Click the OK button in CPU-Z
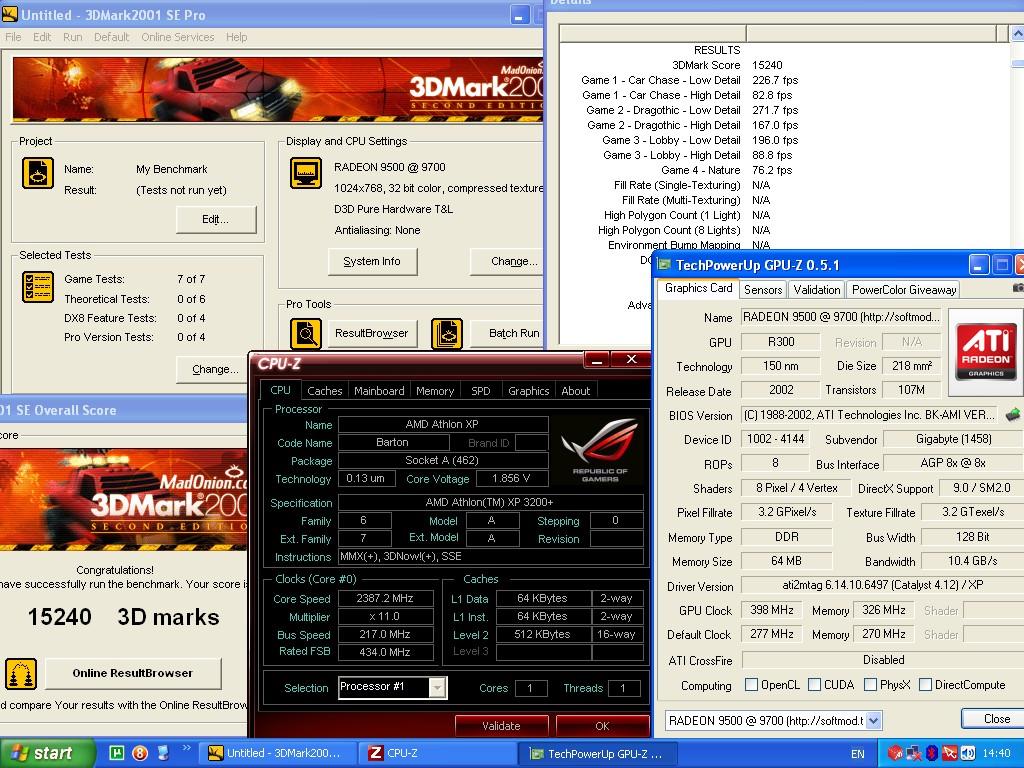 click(602, 726)
